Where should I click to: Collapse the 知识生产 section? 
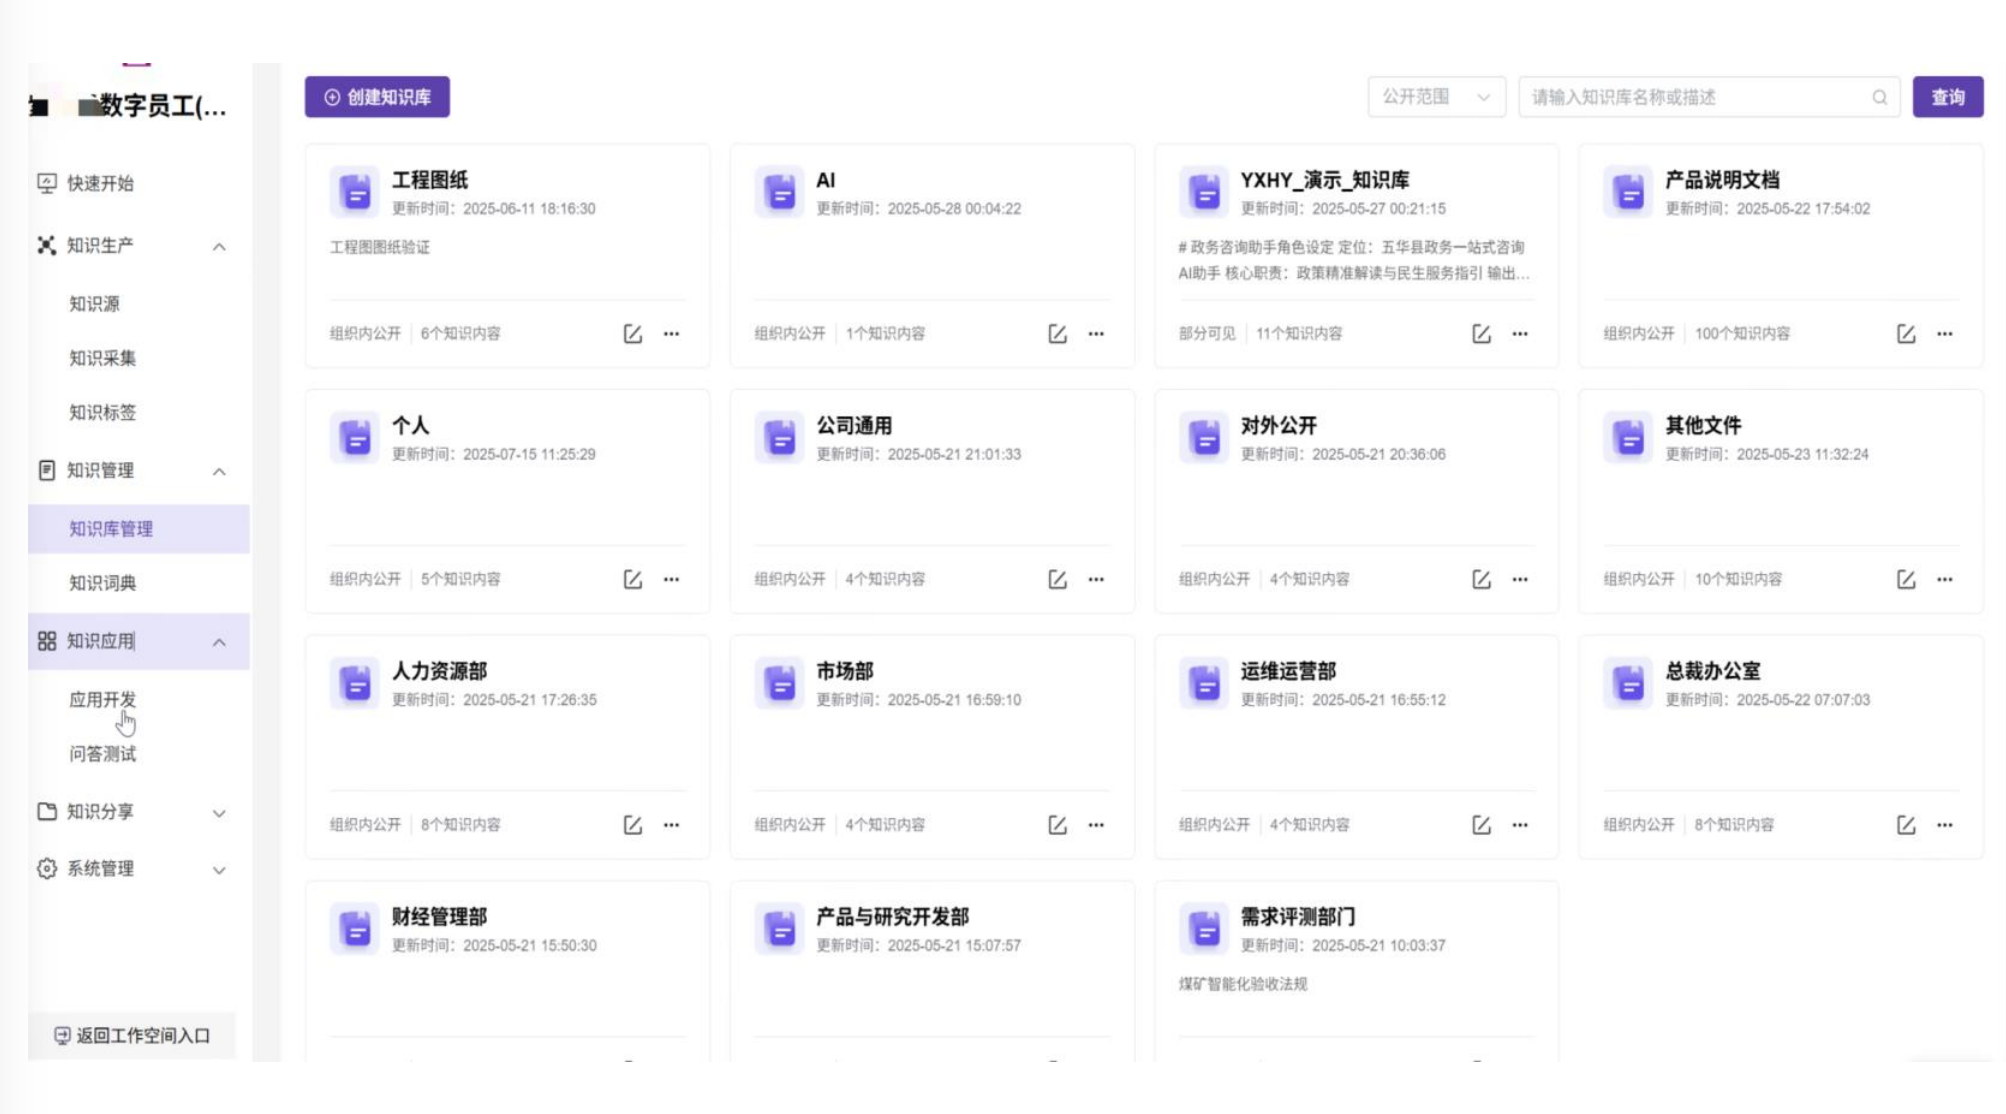tap(219, 246)
